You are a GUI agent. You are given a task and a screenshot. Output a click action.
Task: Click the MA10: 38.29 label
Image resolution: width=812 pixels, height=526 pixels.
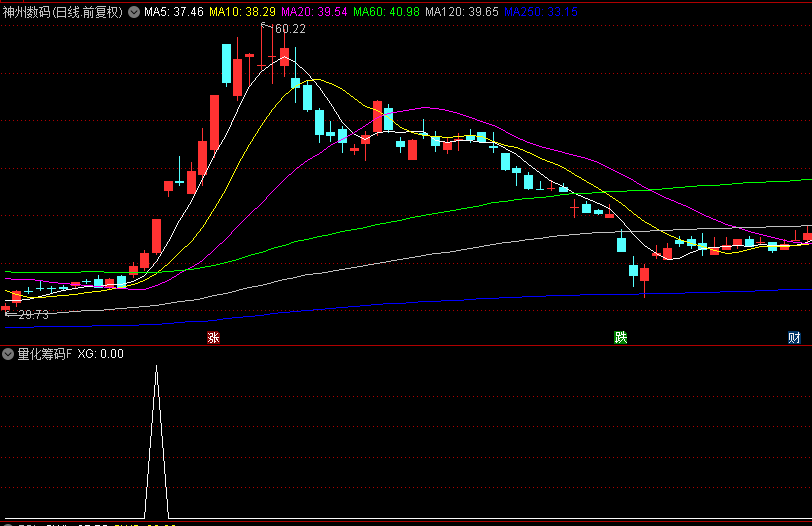point(242,12)
